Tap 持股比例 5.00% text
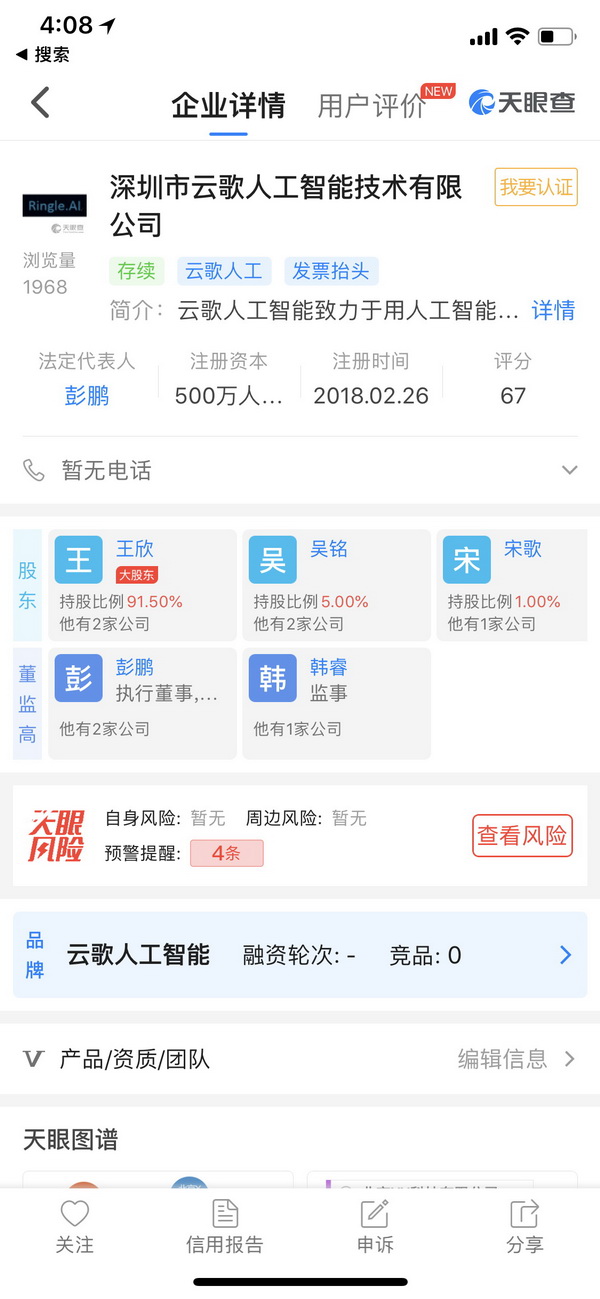 click(x=311, y=602)
